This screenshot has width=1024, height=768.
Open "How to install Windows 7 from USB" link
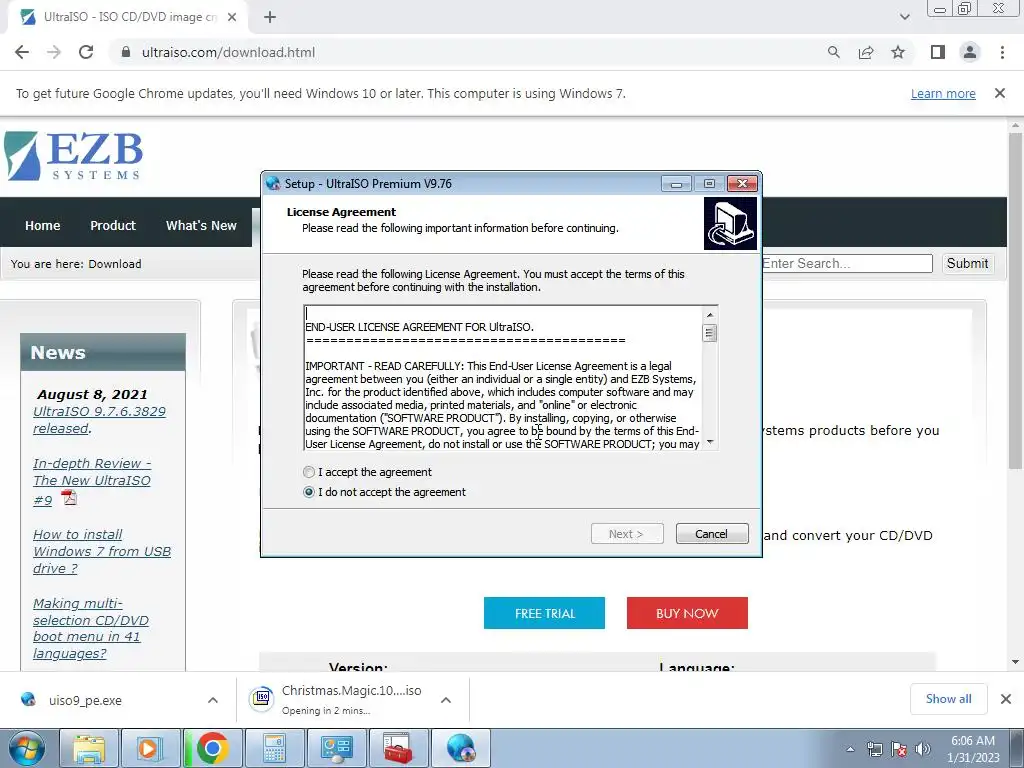tap(102, 551)
